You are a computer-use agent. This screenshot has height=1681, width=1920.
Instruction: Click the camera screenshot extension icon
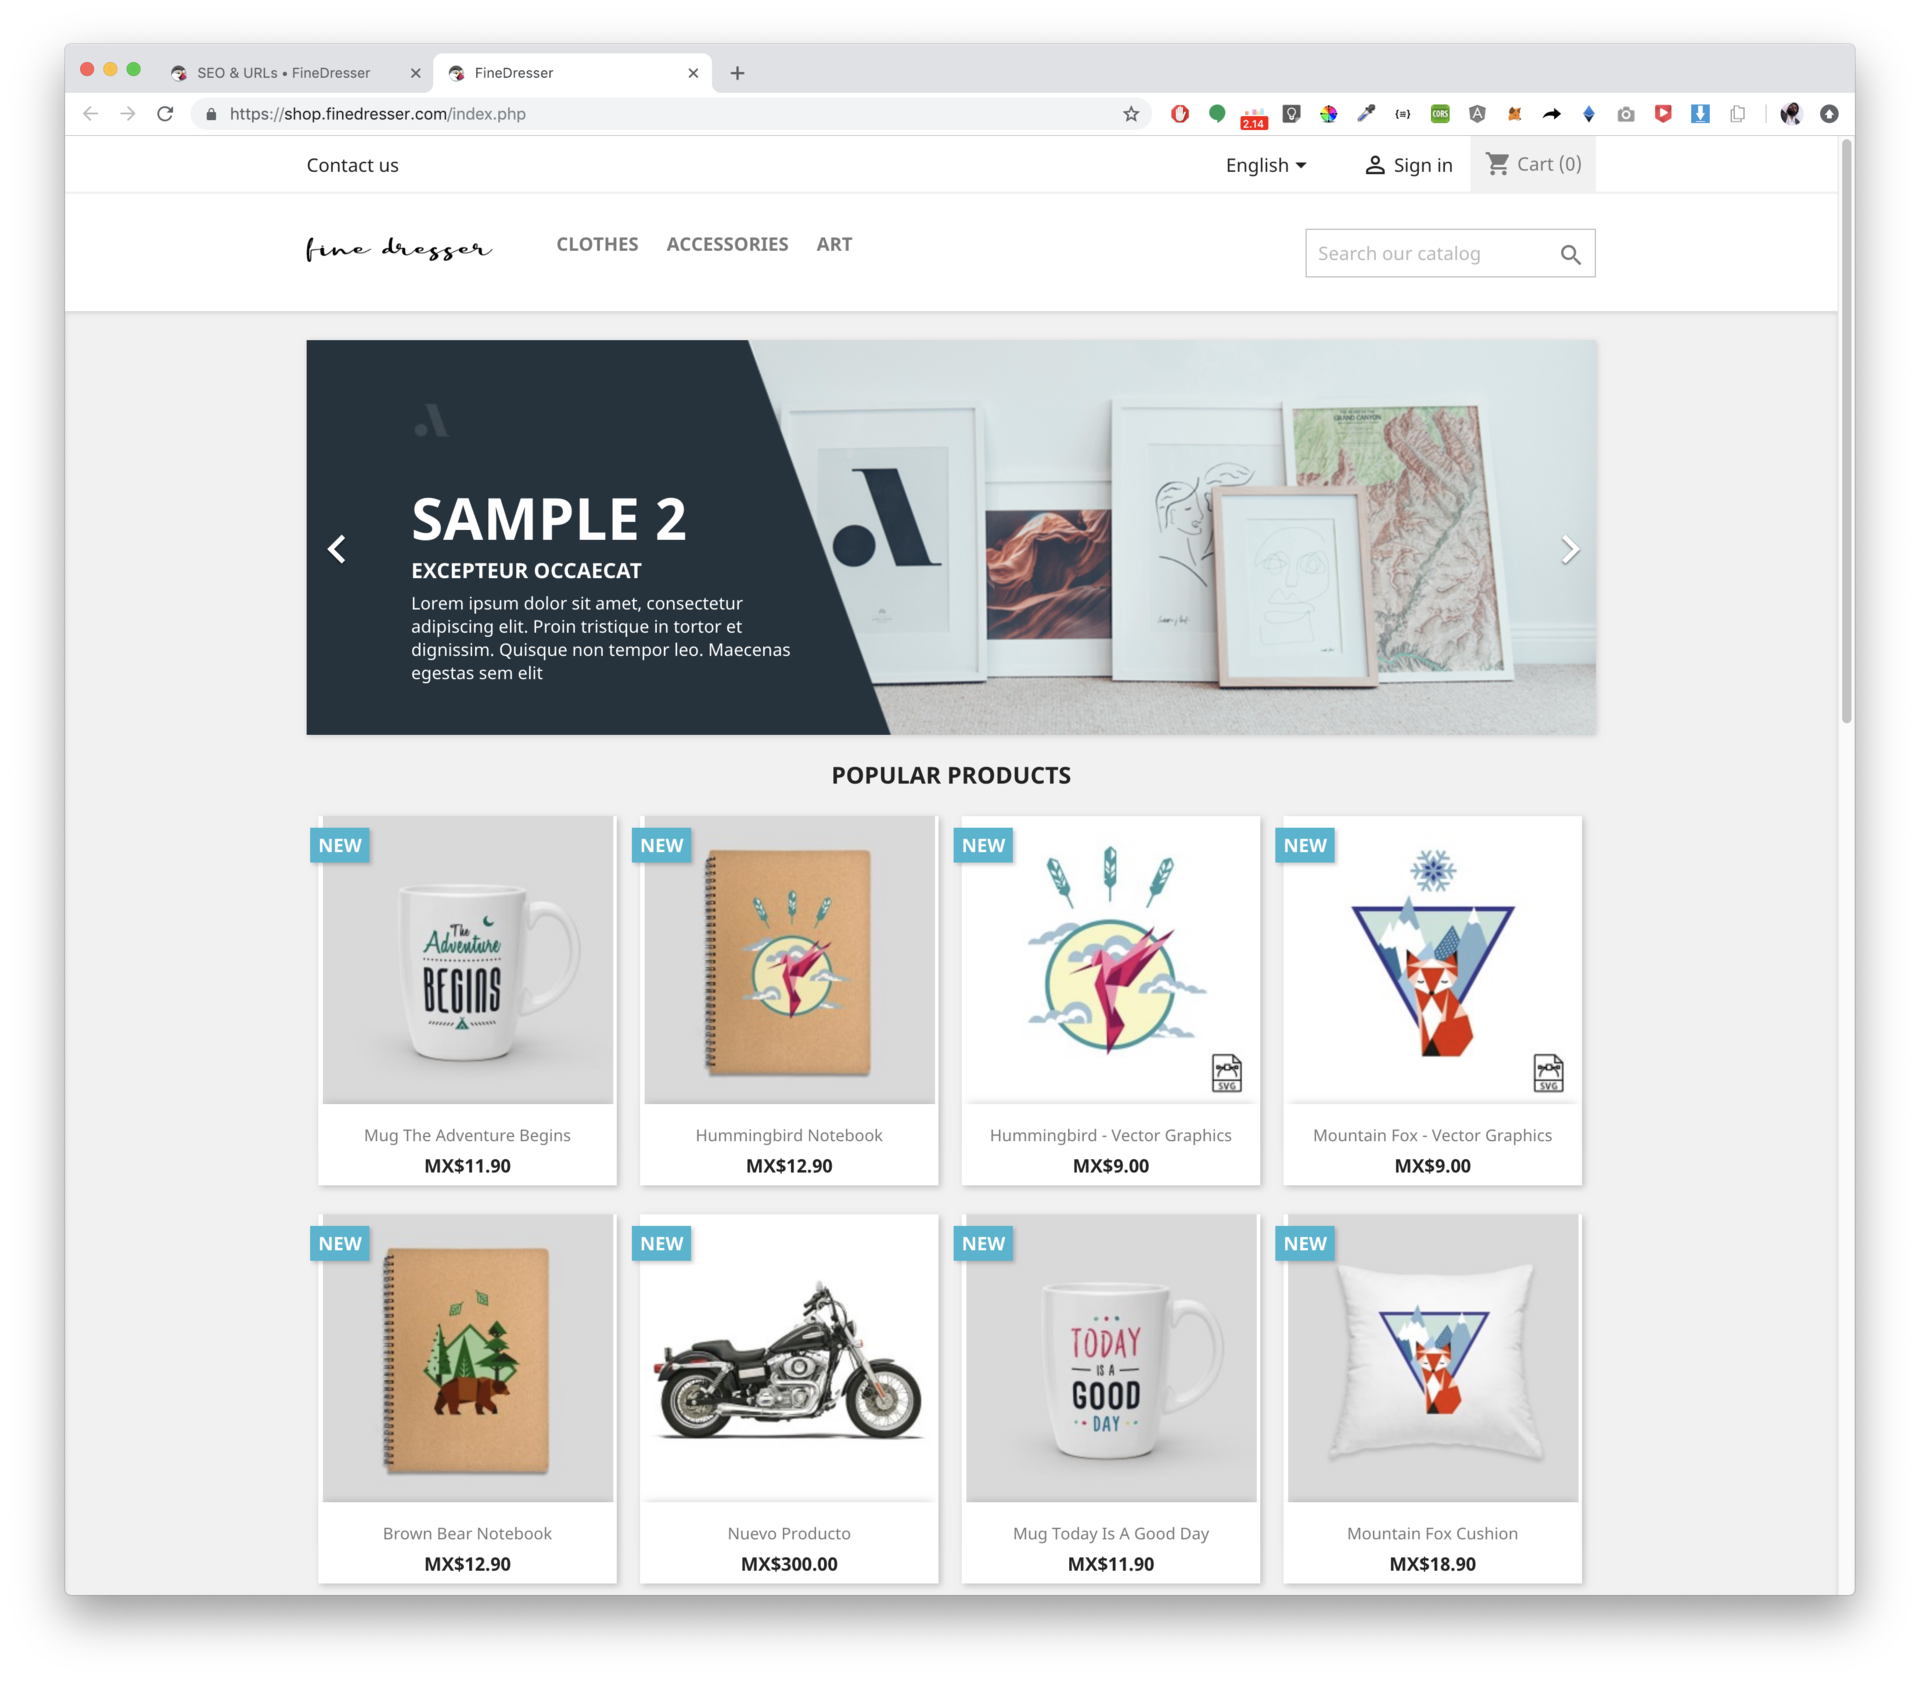pyautogui.click(x=1626, y=114)
